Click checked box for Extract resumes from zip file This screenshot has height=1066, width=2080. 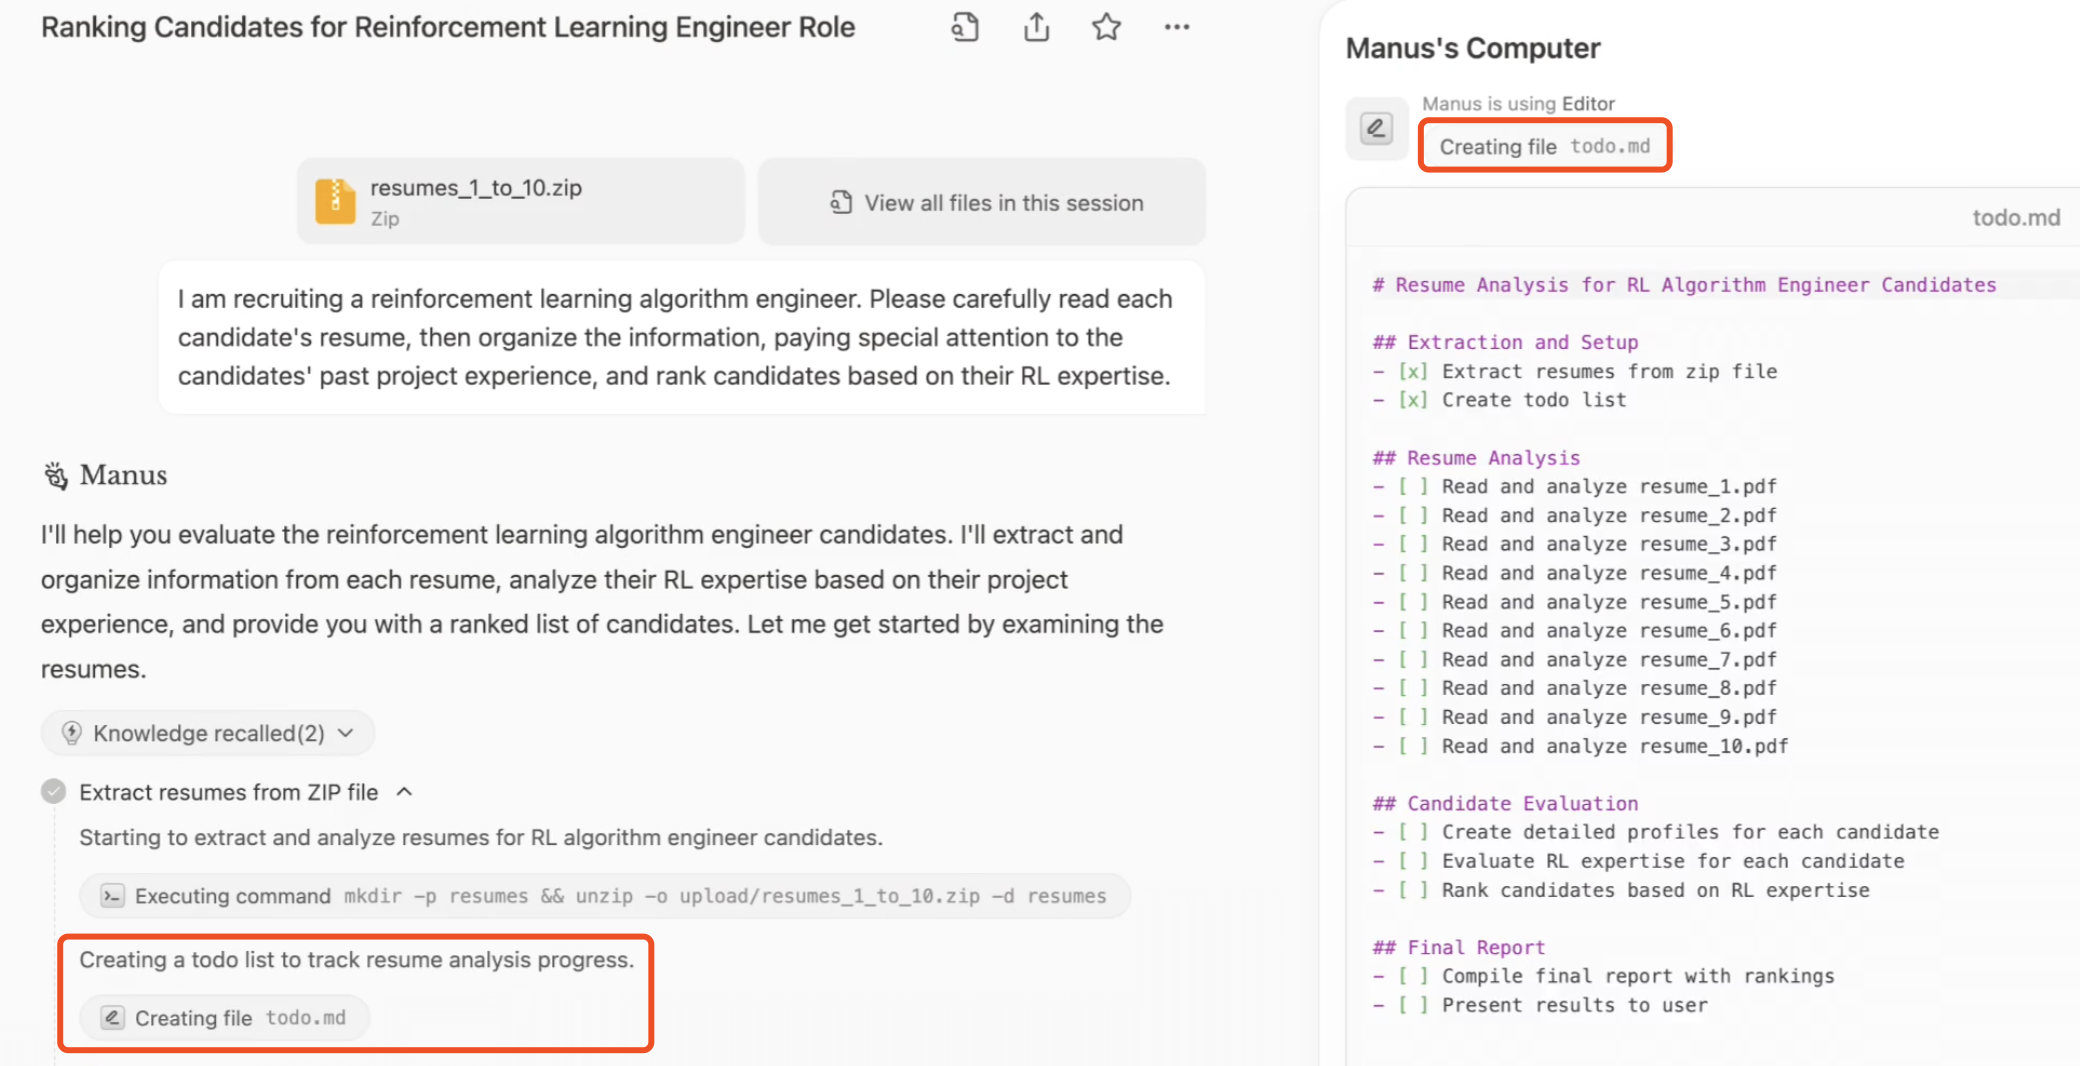tap(1413, 372)
